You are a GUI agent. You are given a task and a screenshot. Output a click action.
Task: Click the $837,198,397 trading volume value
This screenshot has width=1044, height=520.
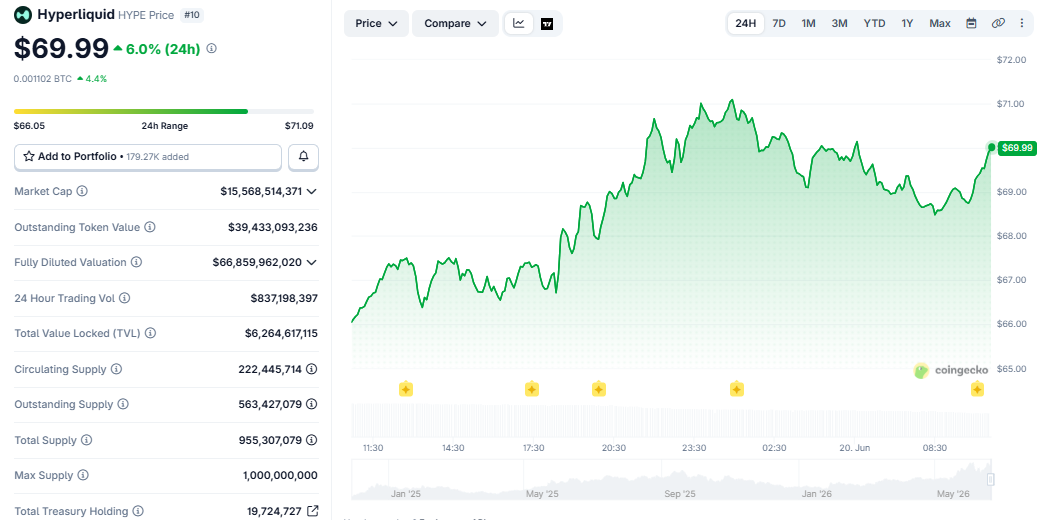point(284,298)
